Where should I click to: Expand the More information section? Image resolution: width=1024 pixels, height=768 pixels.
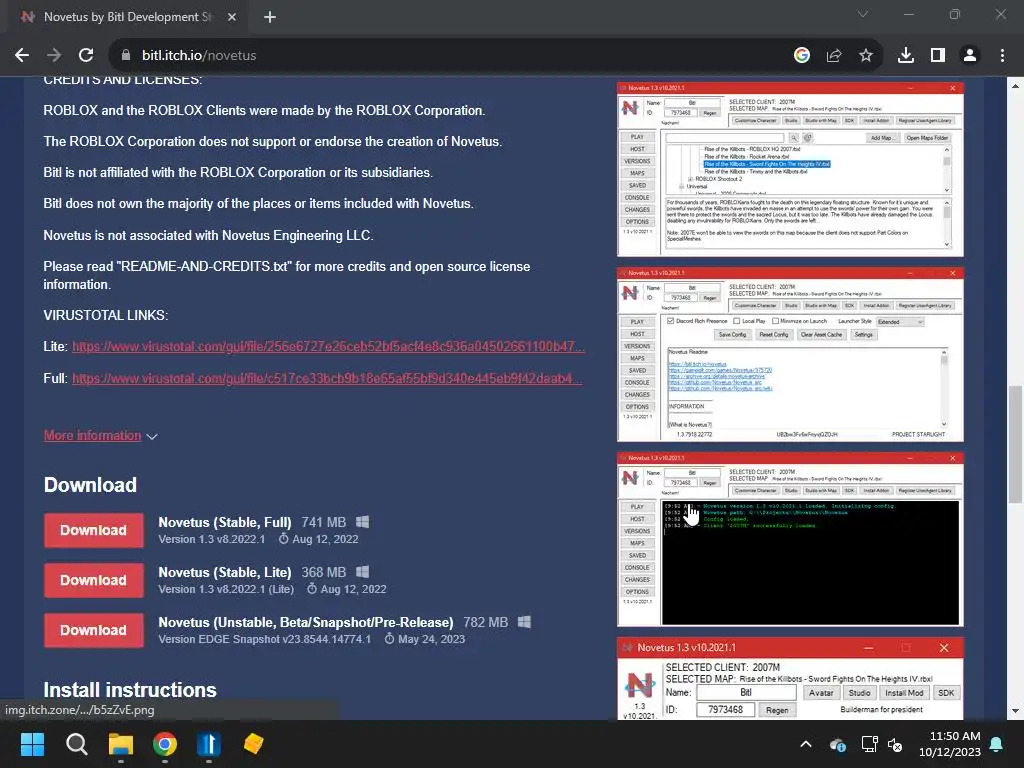(x=100, y=436)
